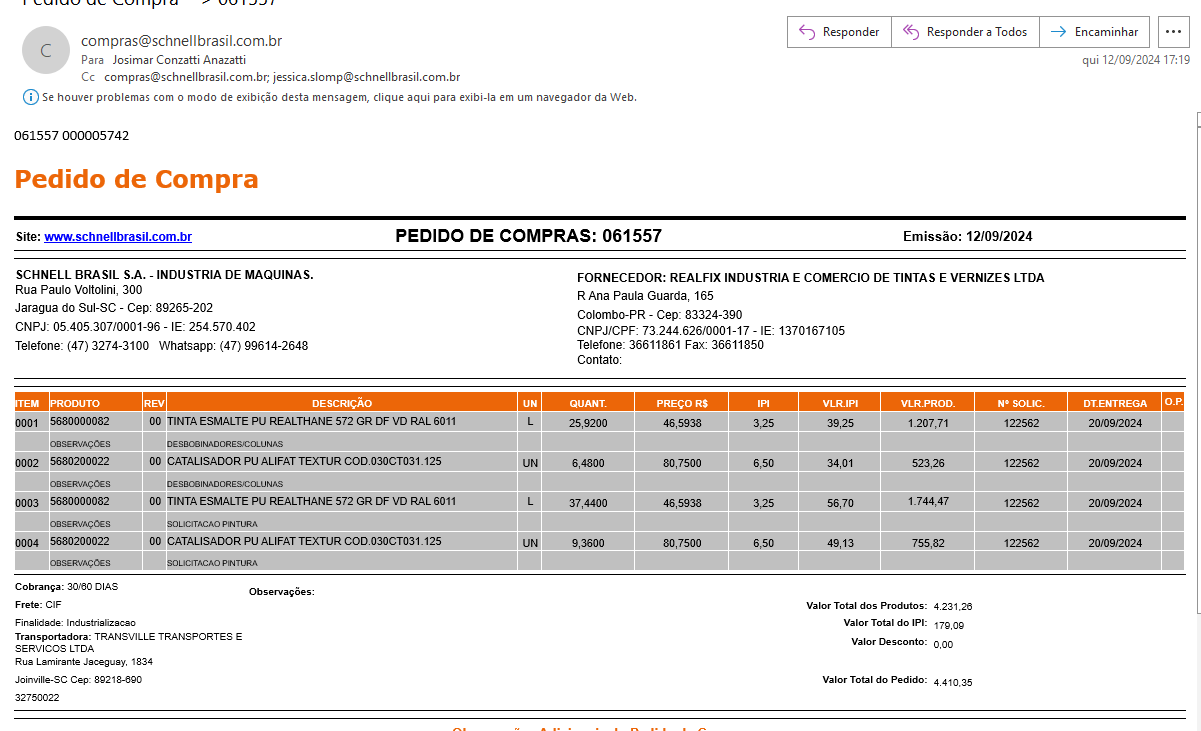The image size is (1201, 731).
Task: Click the PEDIDO DE COMPRAS: 061557 title
Action: click(x=528, y=236)
